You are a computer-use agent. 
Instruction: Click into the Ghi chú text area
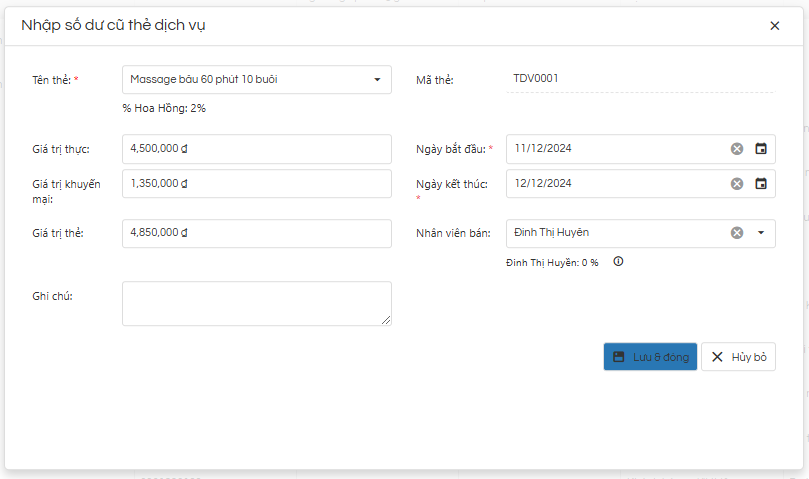(256, 303)
